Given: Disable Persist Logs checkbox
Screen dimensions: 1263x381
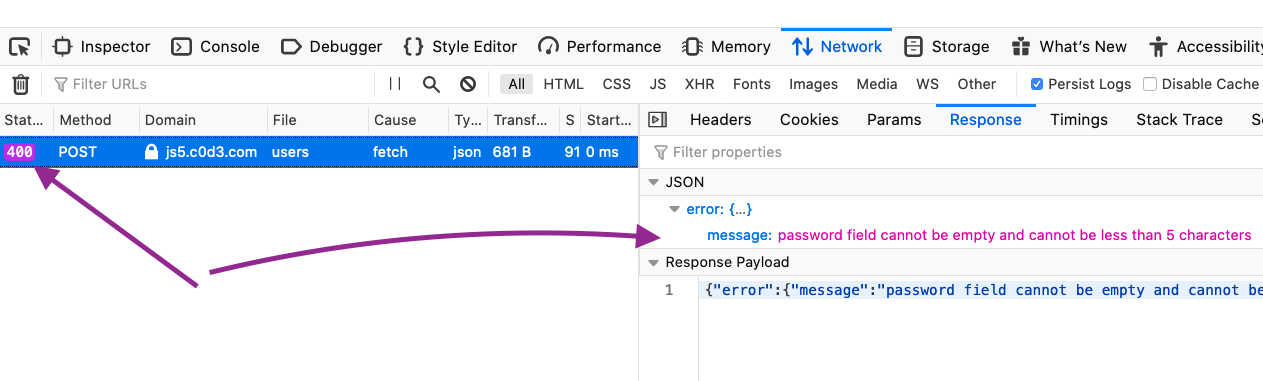Looking at the screenshot, I should click(x=1037, y=84).
